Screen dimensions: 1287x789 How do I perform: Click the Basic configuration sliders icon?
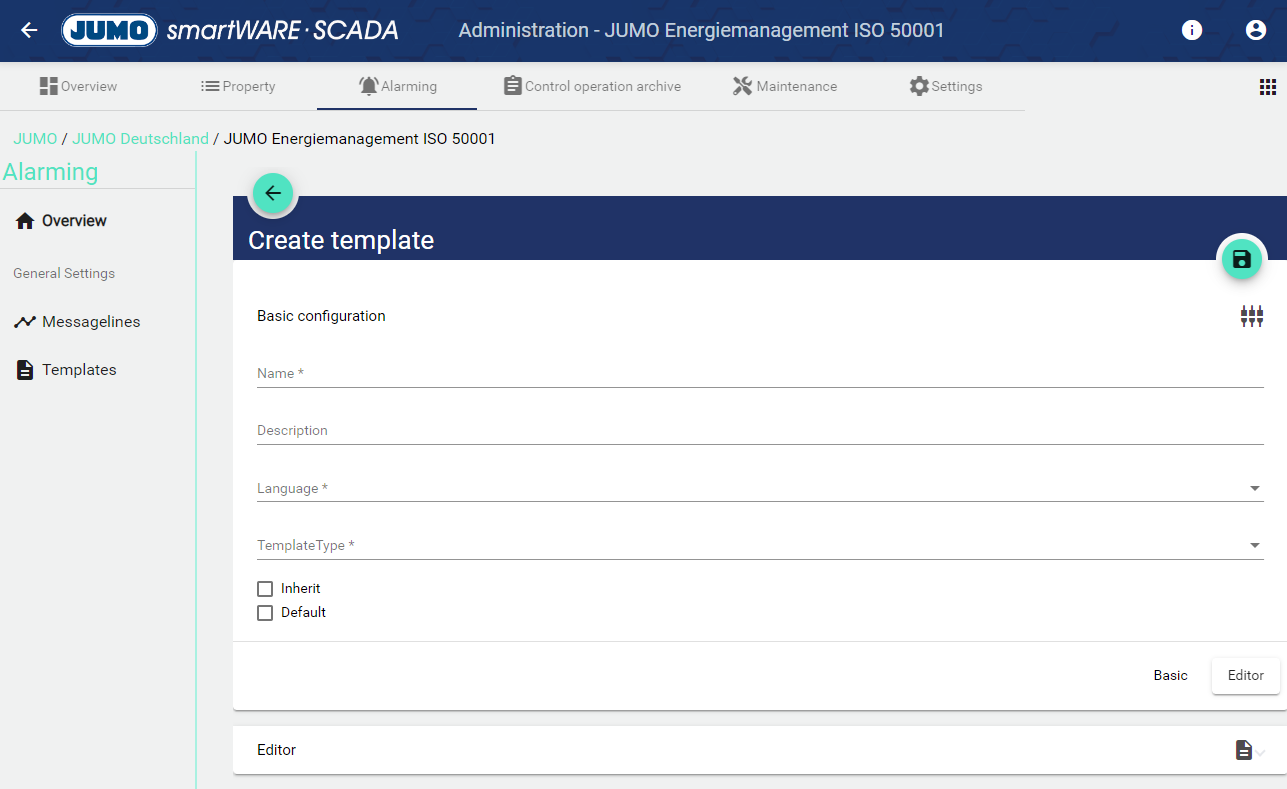coord(1251,316)
